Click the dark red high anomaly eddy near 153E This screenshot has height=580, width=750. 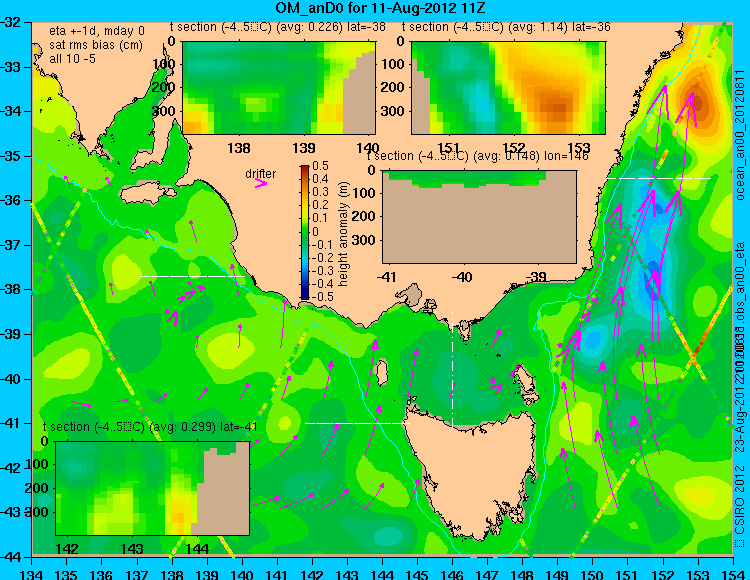696,101
